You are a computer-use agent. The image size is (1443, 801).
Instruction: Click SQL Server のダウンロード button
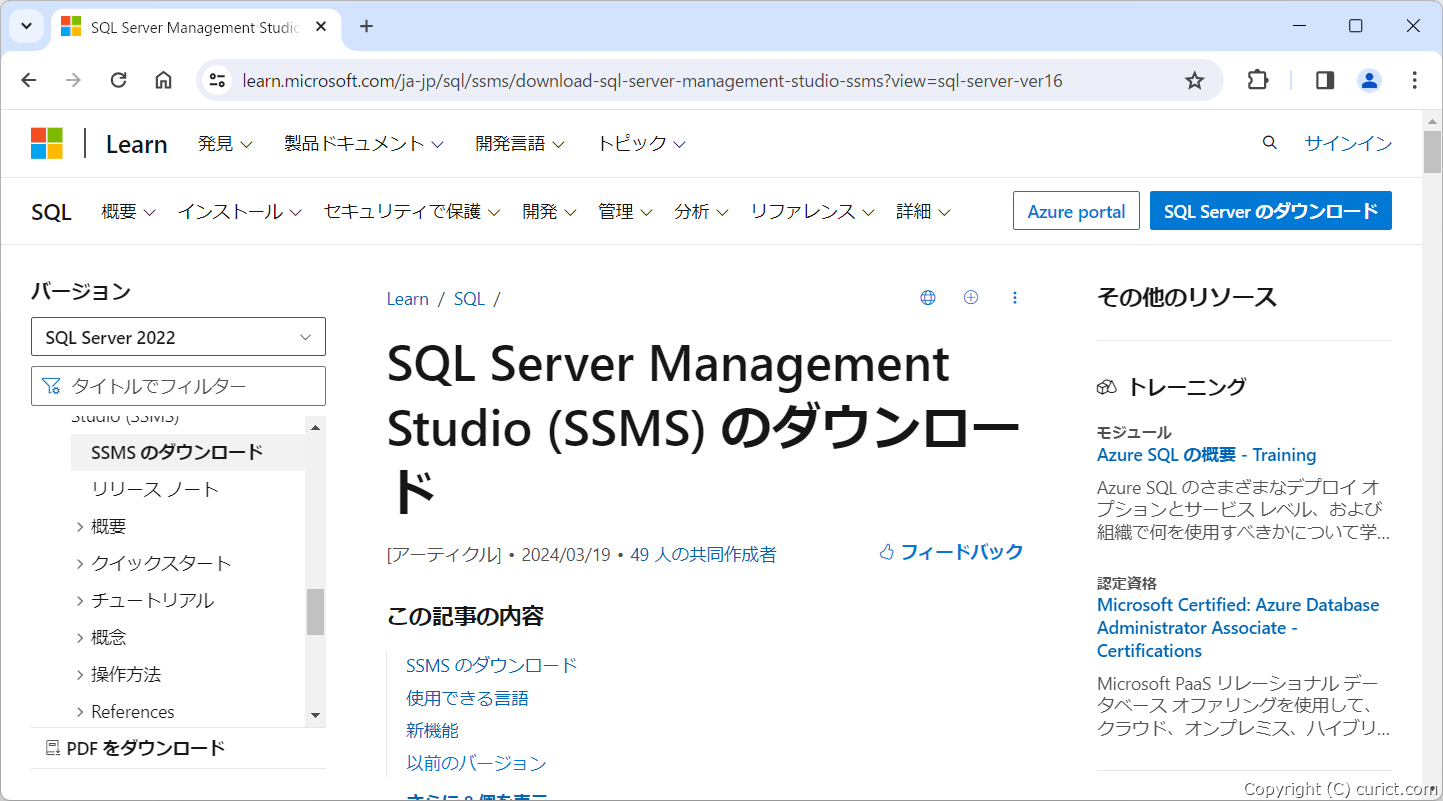pyautogui.click(x=1270, y=211)
